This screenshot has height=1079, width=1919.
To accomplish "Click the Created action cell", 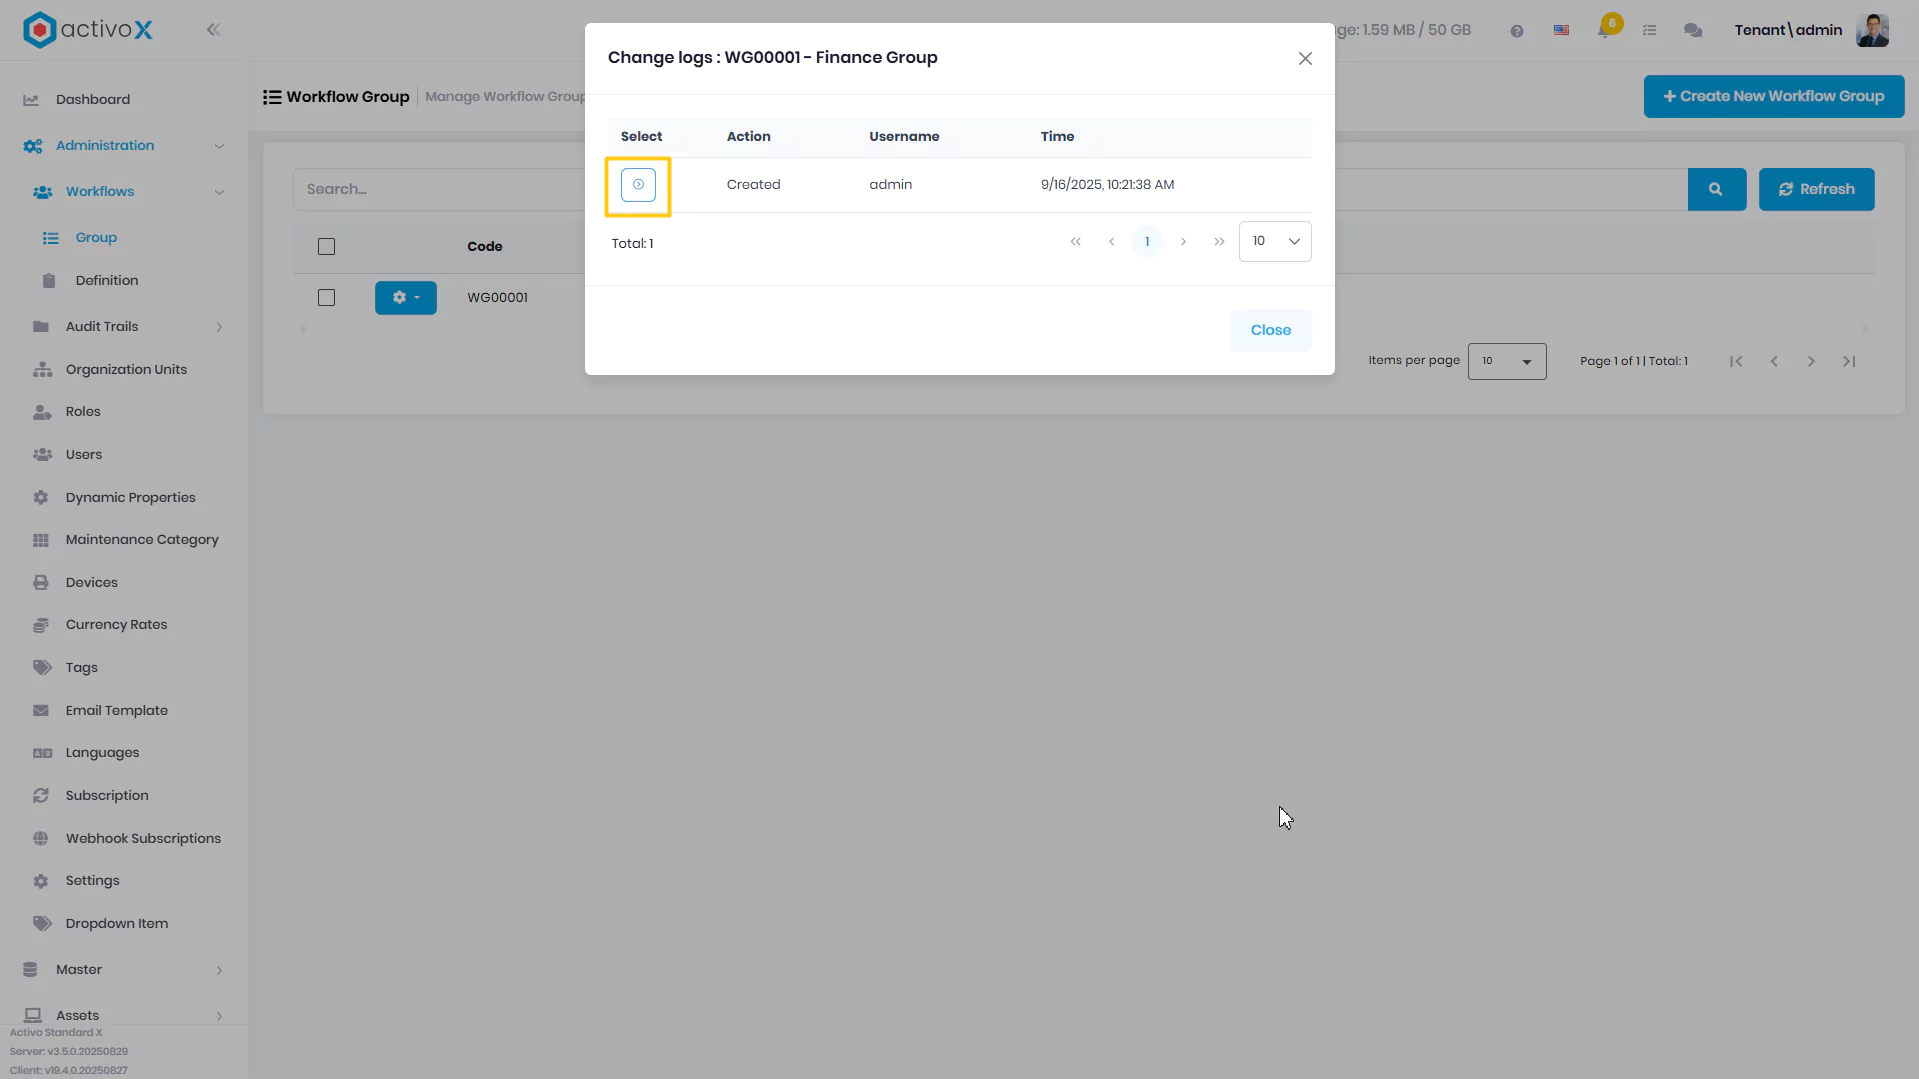I will click(753, 185).
